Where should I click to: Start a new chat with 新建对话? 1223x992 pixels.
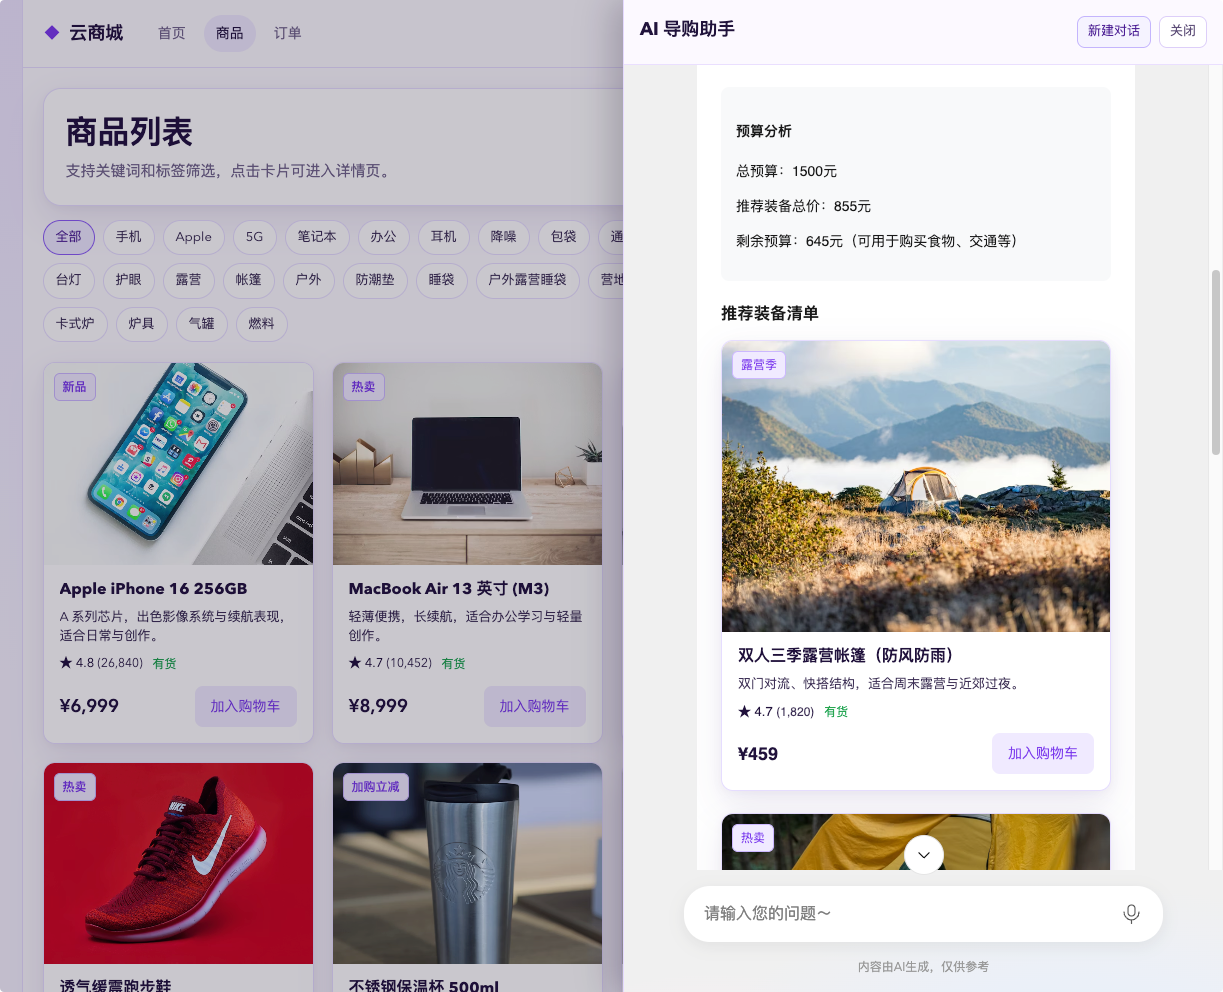pos(1114,31)
